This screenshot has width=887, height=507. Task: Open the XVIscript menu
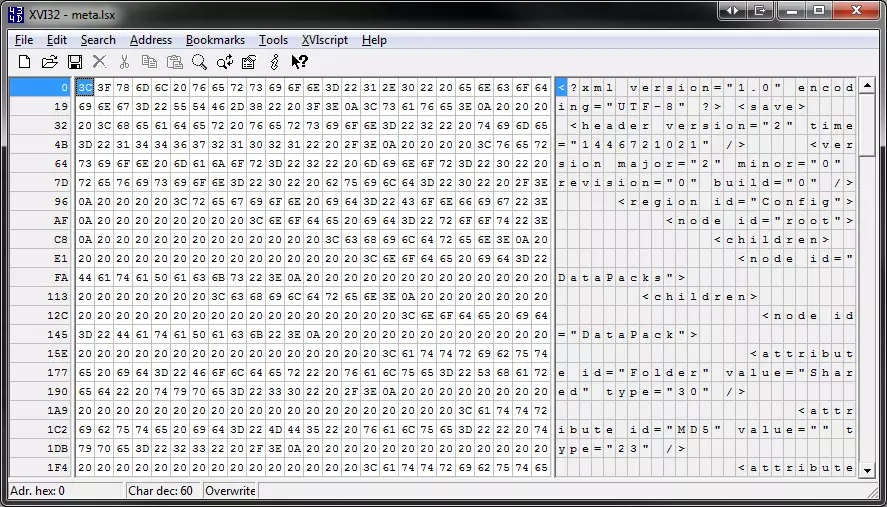325,40
